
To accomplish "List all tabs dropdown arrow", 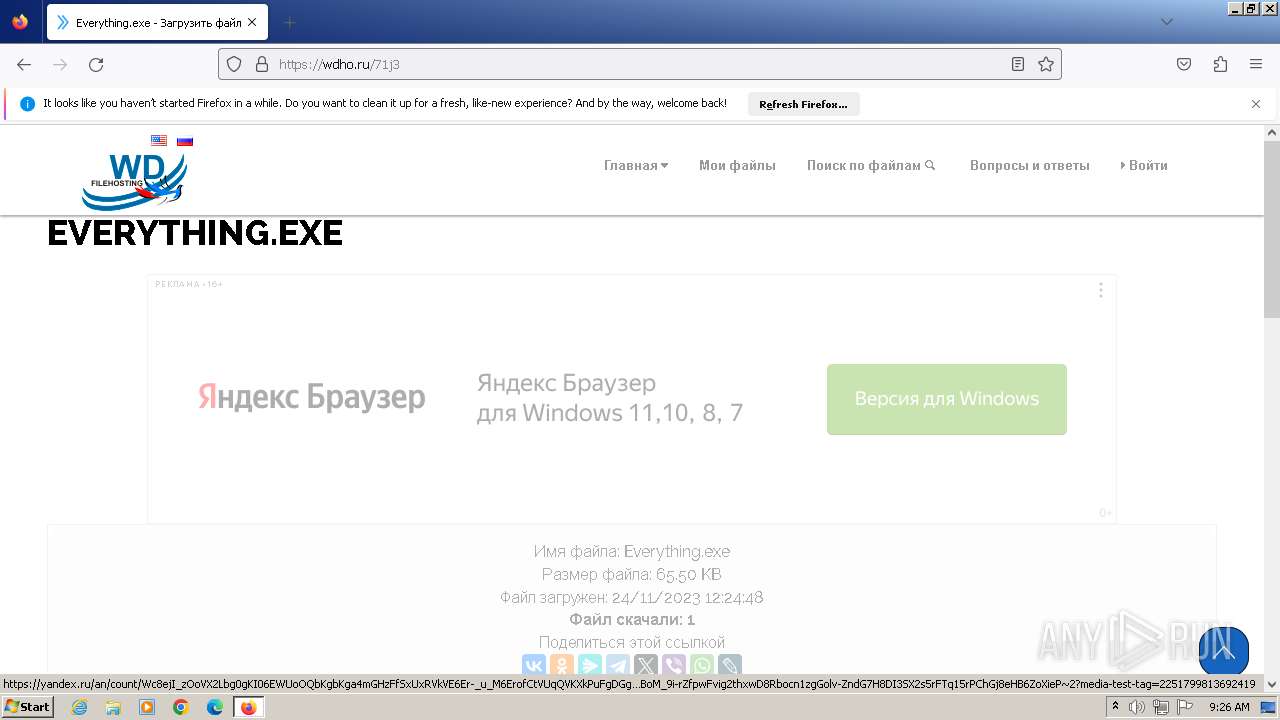I will tap(1166, 22).
